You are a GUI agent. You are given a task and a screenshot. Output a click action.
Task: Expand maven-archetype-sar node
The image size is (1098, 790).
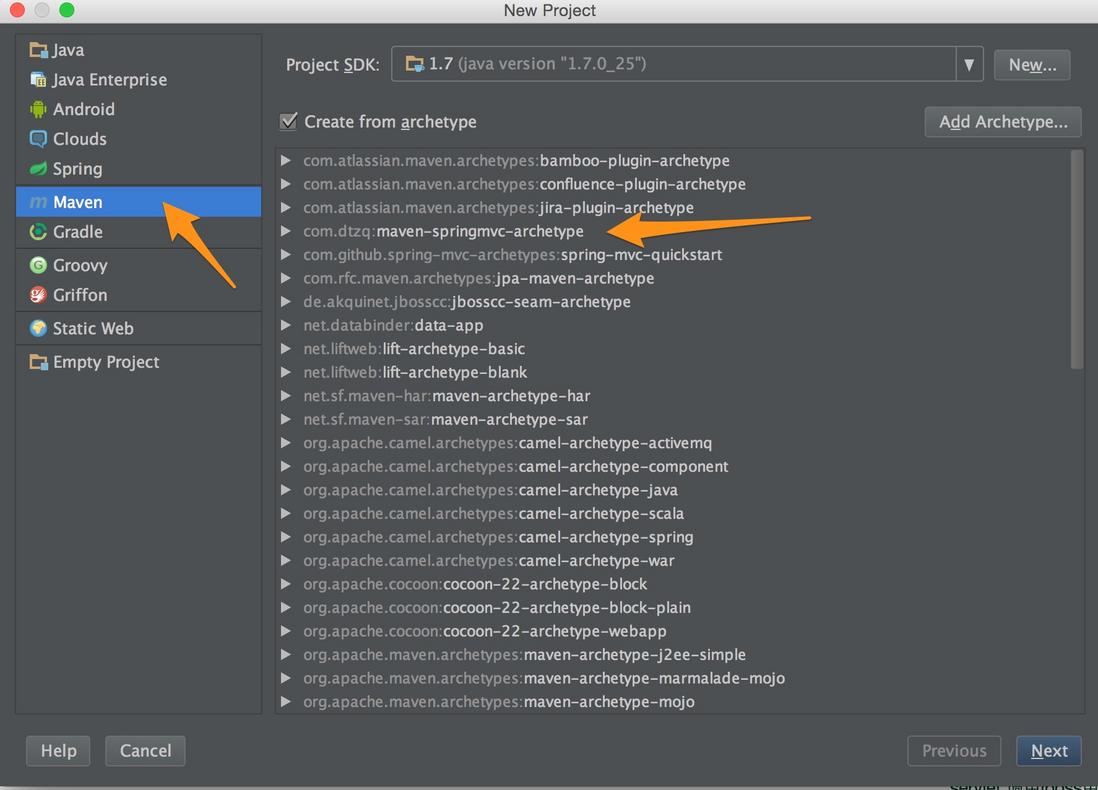286,420
